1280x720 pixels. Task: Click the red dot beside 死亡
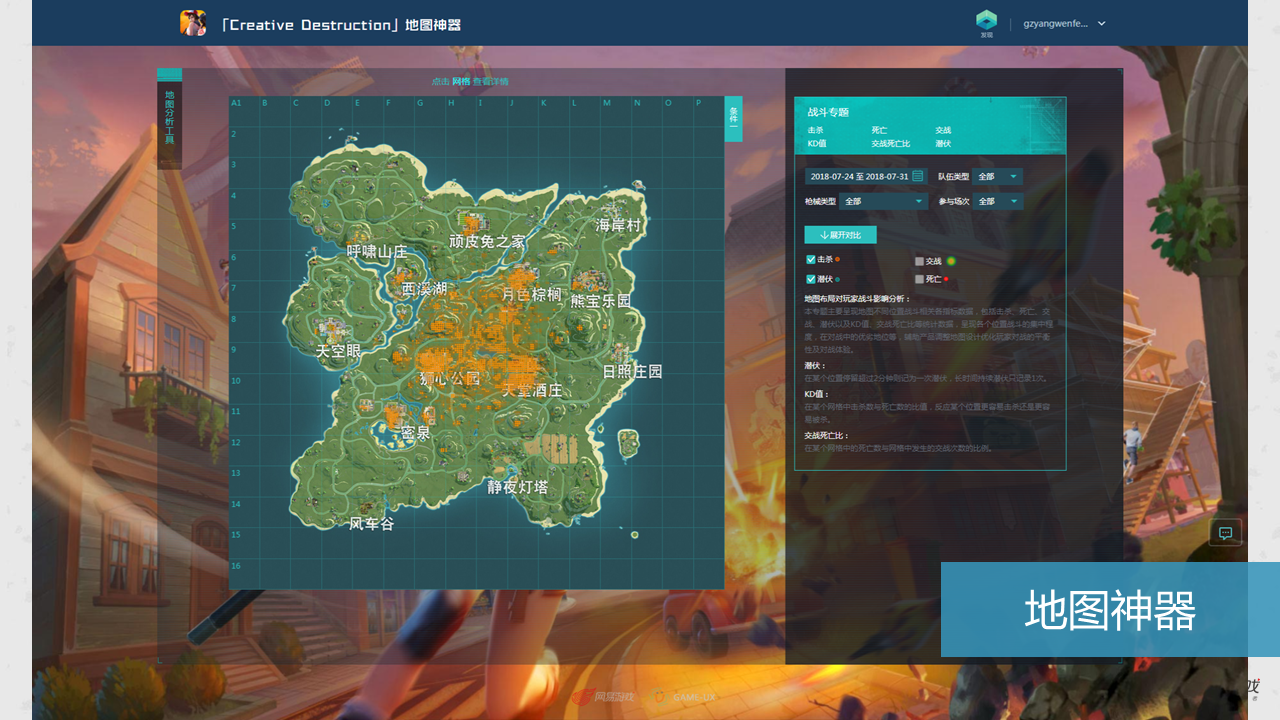946,279
